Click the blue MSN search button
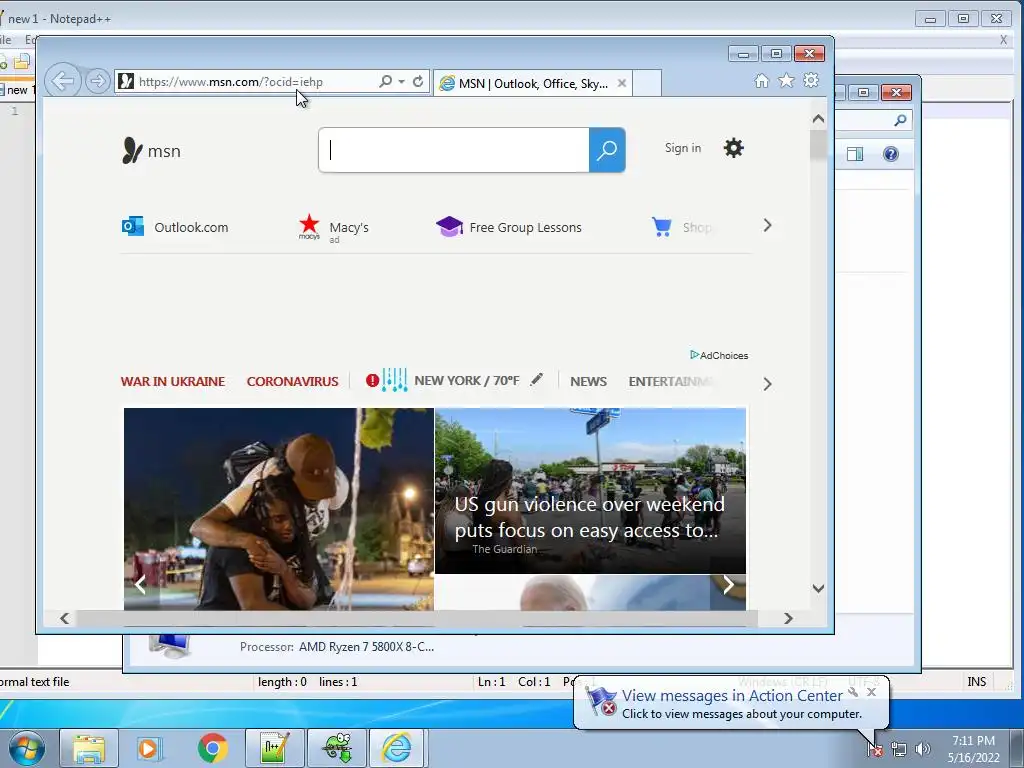This screenshot has height=768, width=1024. pyautogui.click(x=607, y=150)
